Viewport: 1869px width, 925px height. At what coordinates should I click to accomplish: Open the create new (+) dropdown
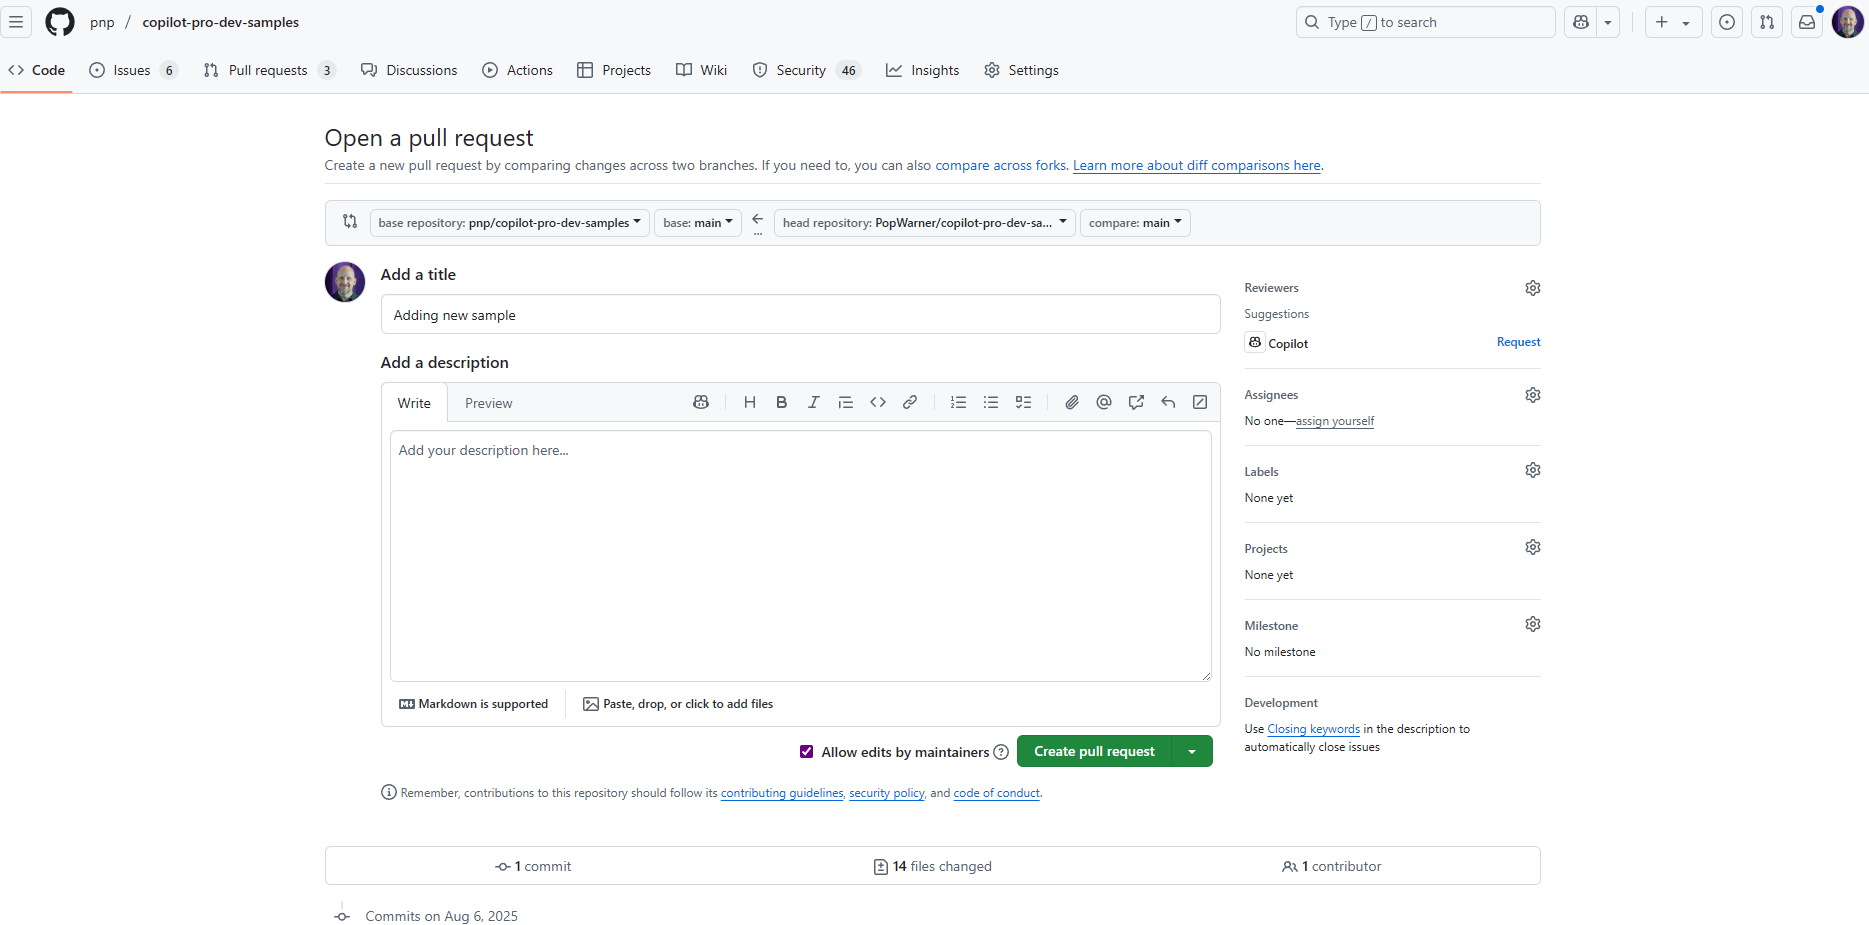[x=1673, y=22]
